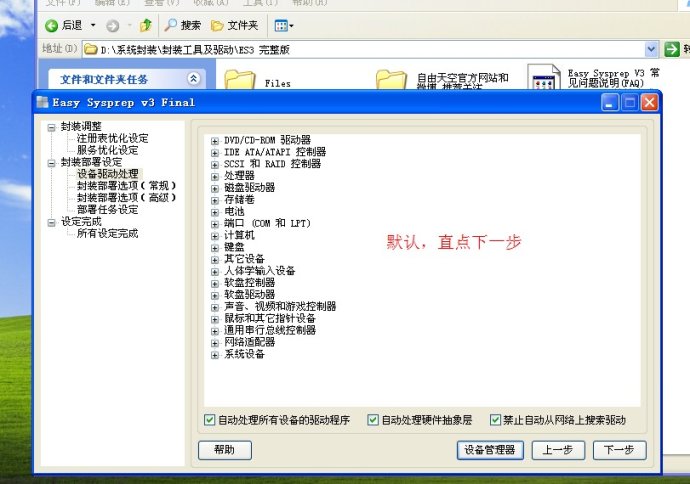
Task: Go up one folder level in Explorer
Action: tap(146, 26)
